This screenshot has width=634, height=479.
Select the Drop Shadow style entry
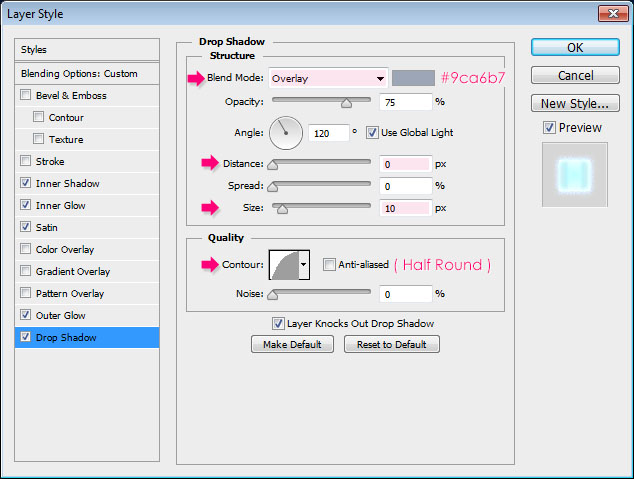click(x=88, y=338)
